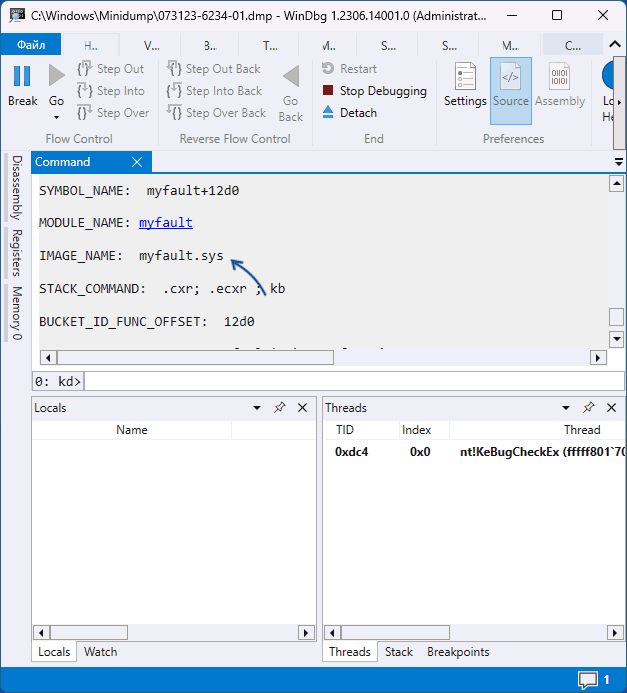Click the TID column header
This screenshot has width=627, height=693.
point(345,430)
